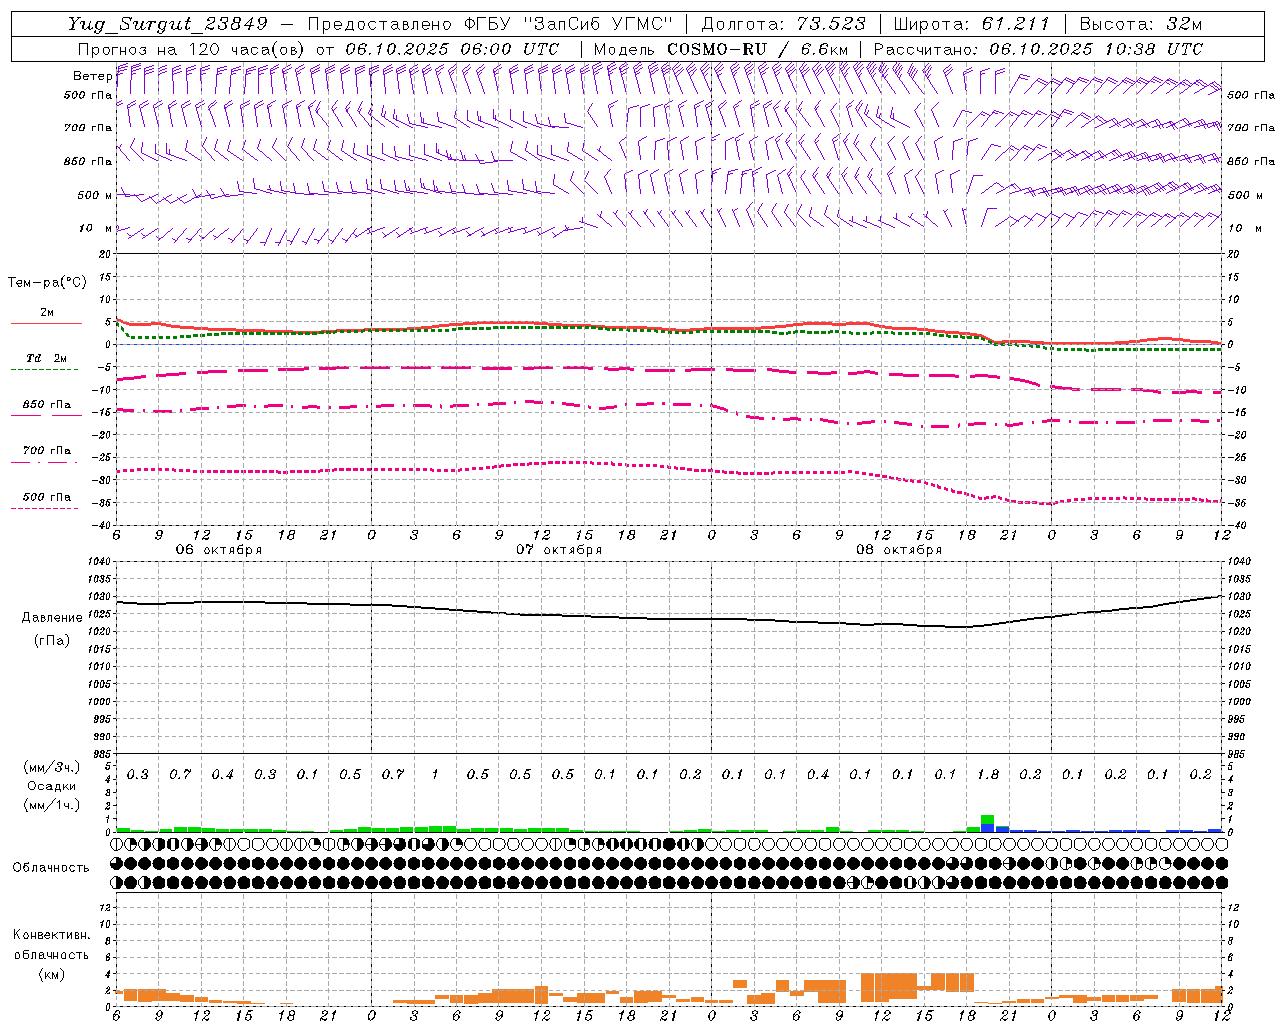The height and width of the screenshot is (1024, 1280).
Task: Click the Высота: 32м value
Action: pyautogui.click(x=1140, y=24)
